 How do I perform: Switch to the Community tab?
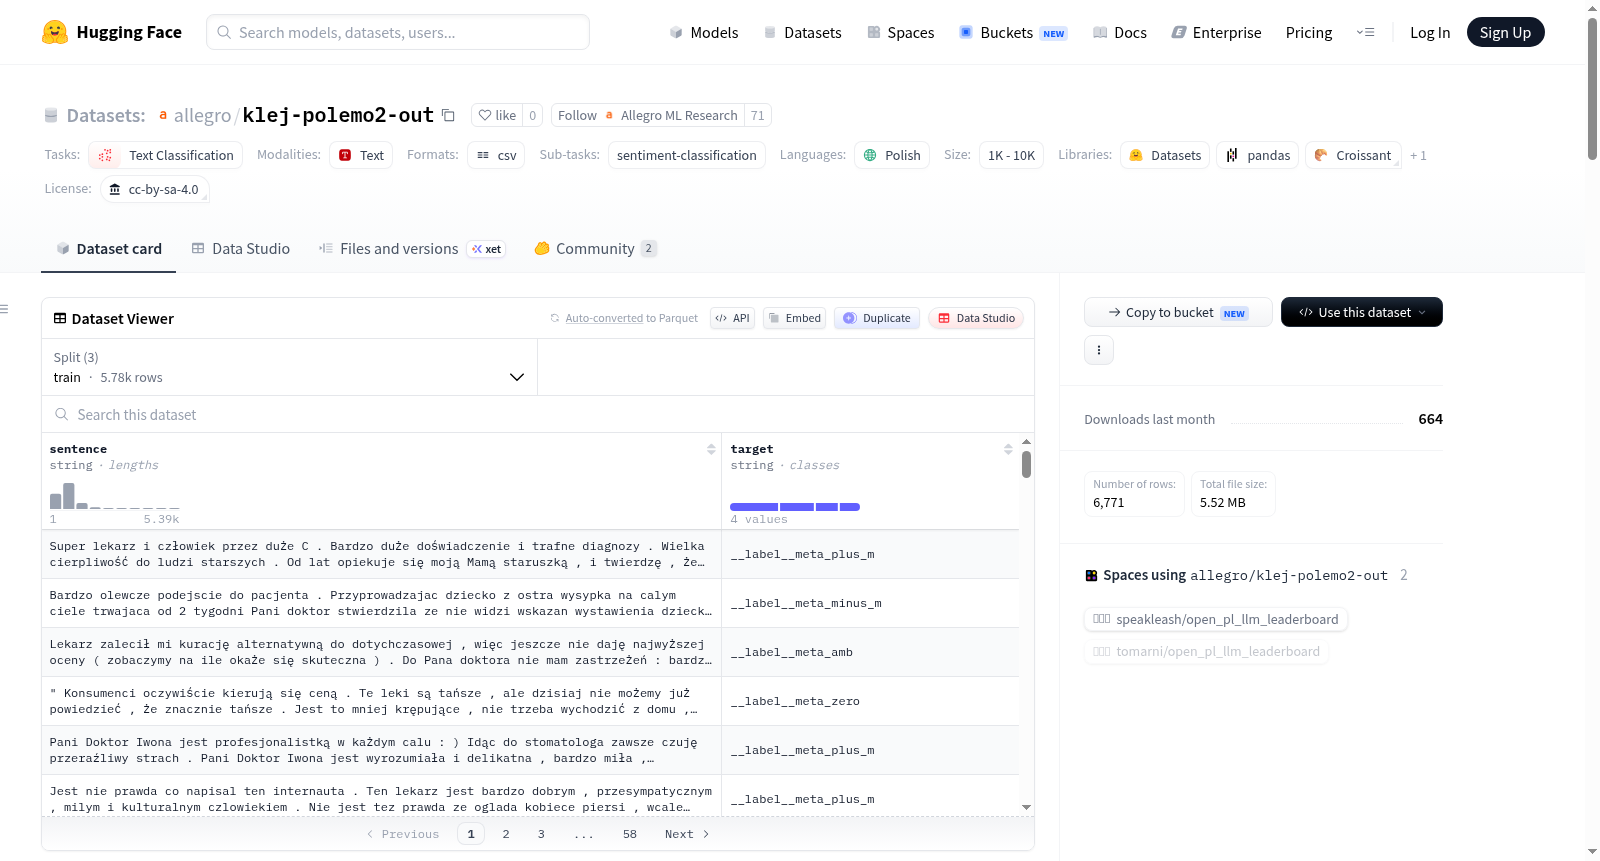coord(596,248)
